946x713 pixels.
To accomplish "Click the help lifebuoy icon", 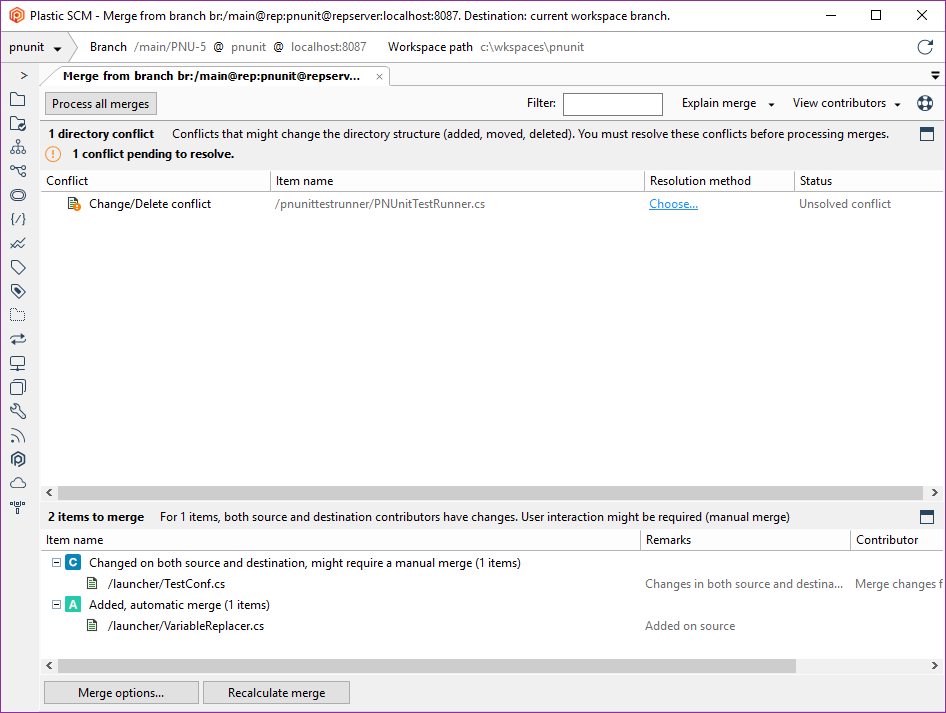I will 925,103.
